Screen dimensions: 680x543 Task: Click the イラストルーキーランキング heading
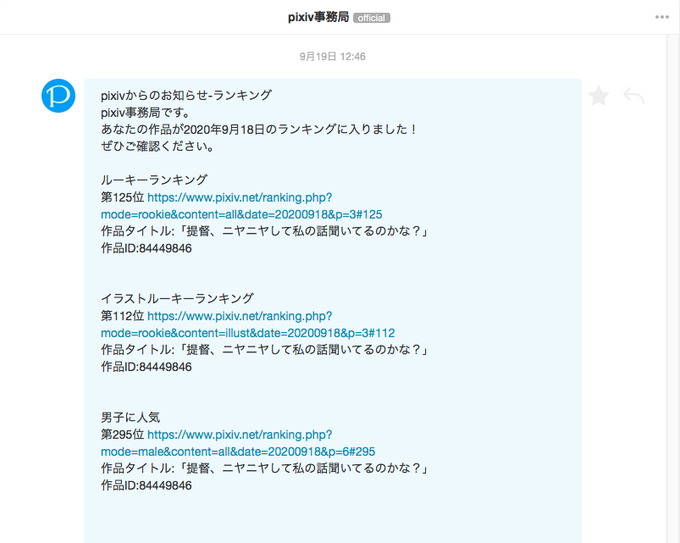177,298
